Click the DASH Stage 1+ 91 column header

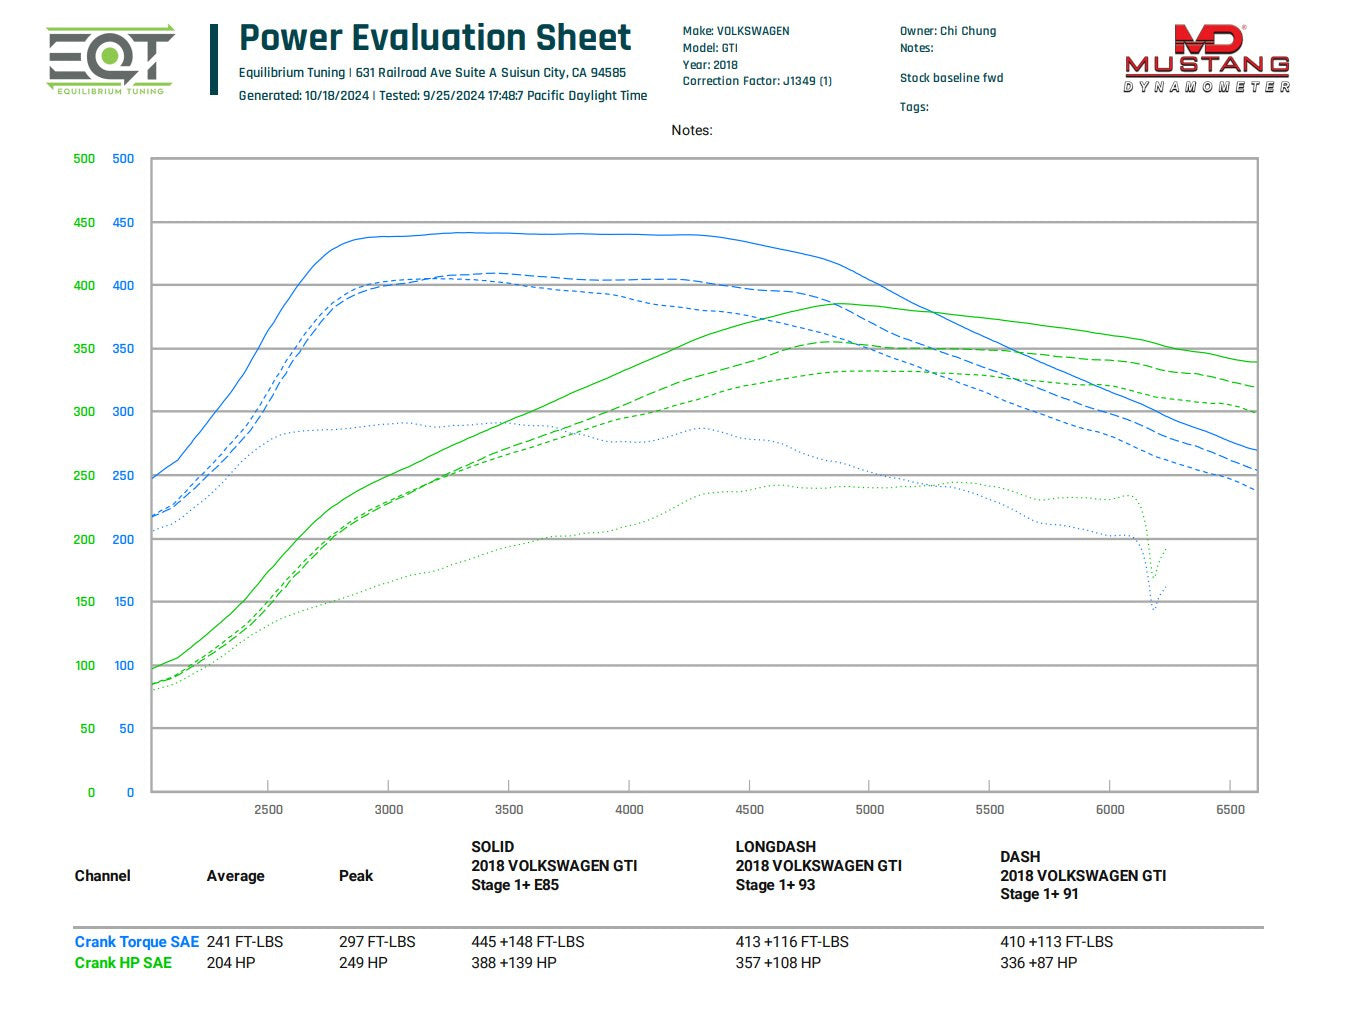point(1083,876)
